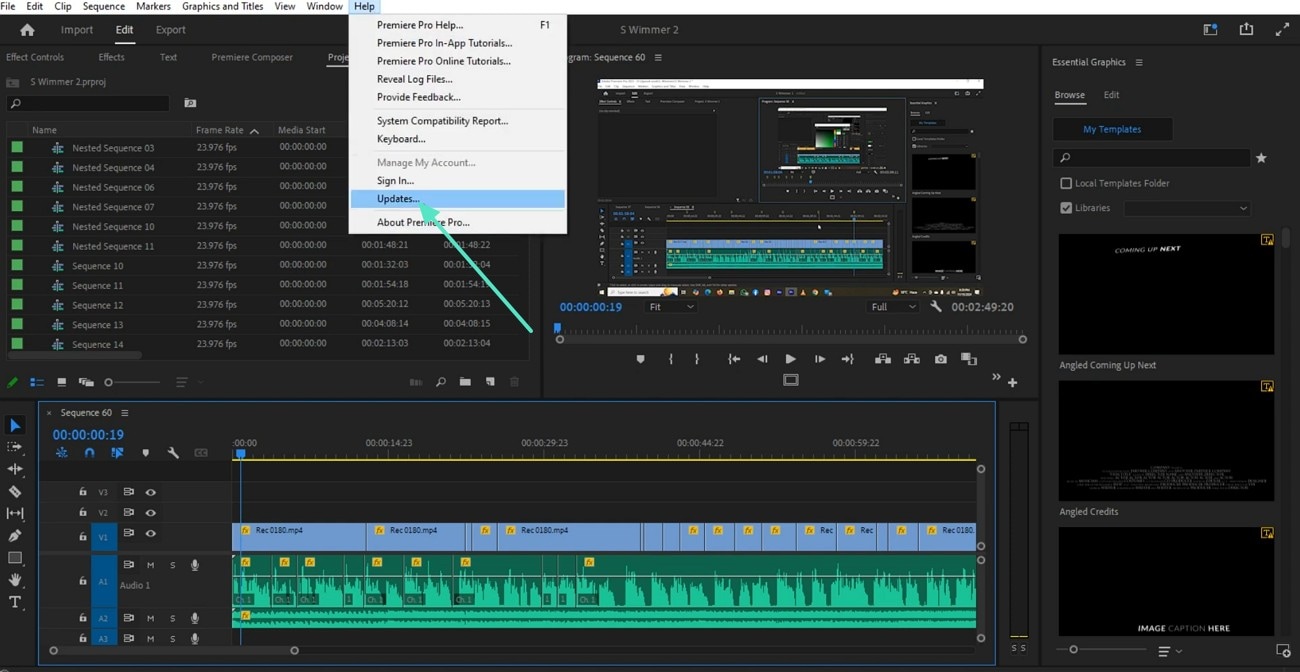Click Safe Margins button below play controls
Image resolution: width=1300 pixels, height=672 pixels.
791,380
